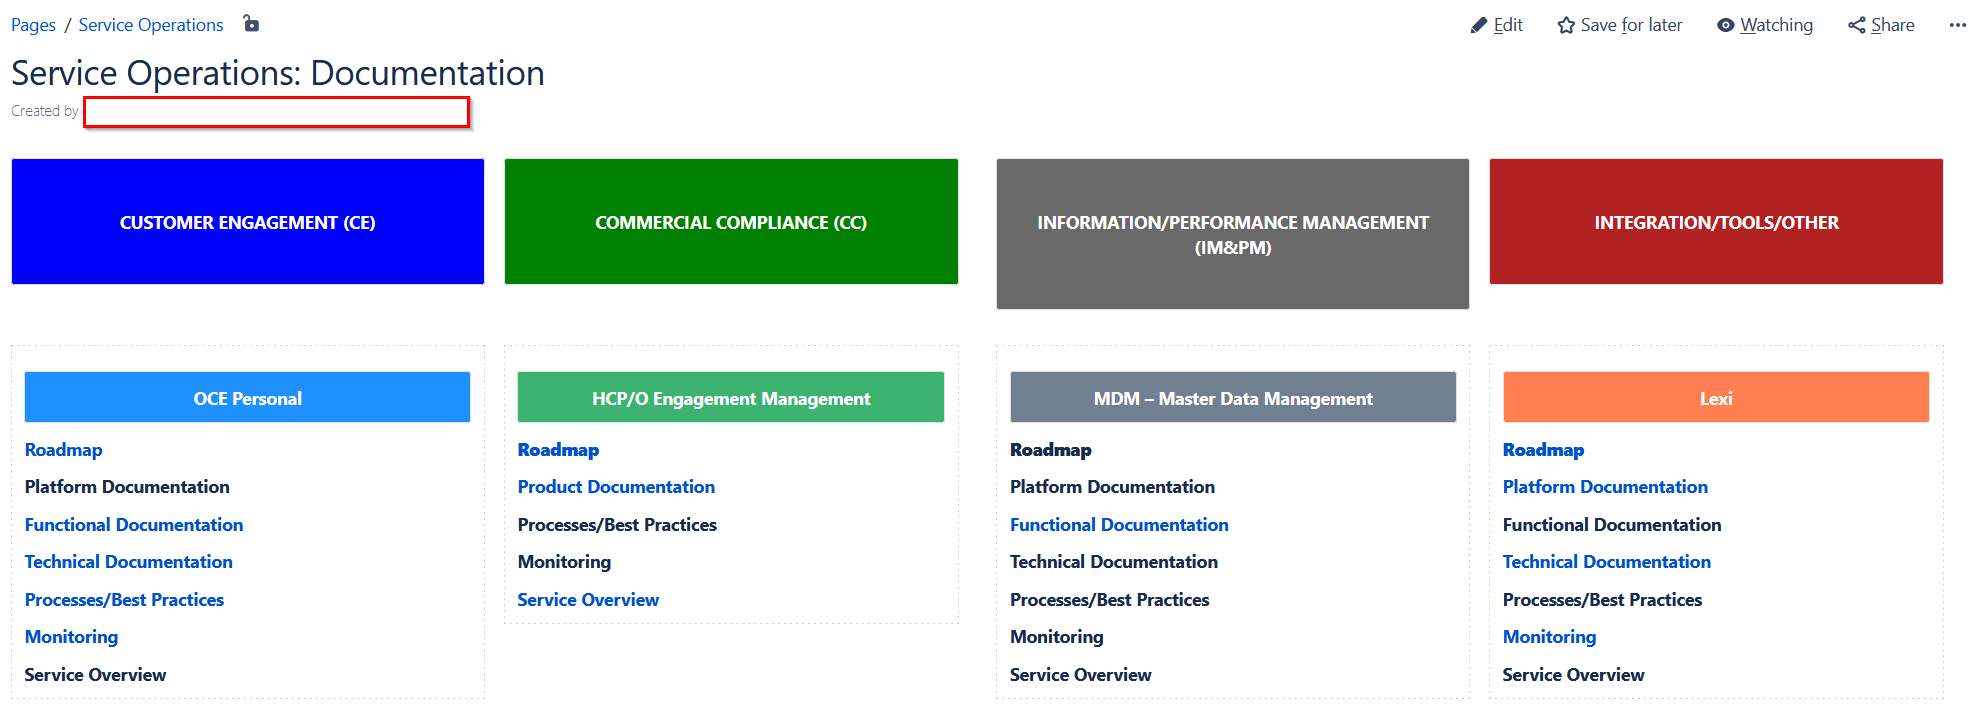This screenshot has width=1984, height=711.
Task: Open HCP/O Engagement Management header
Action: click(731, 397)
